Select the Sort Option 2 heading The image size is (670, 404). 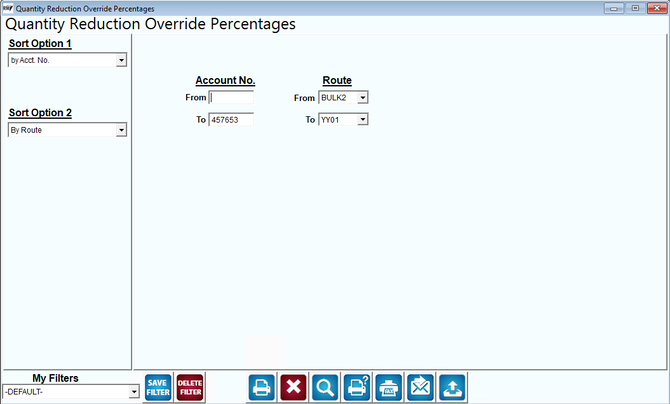click(x=40, y=113)
